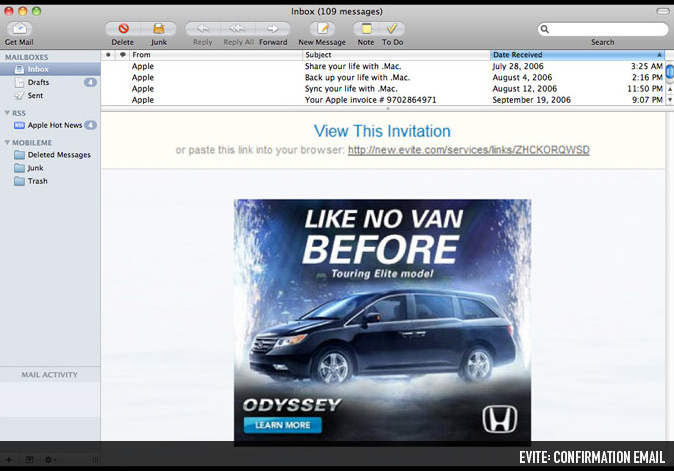Open the Drafts mailbox
Viewport: 674px width, 471px height.
tap(50, 82)
